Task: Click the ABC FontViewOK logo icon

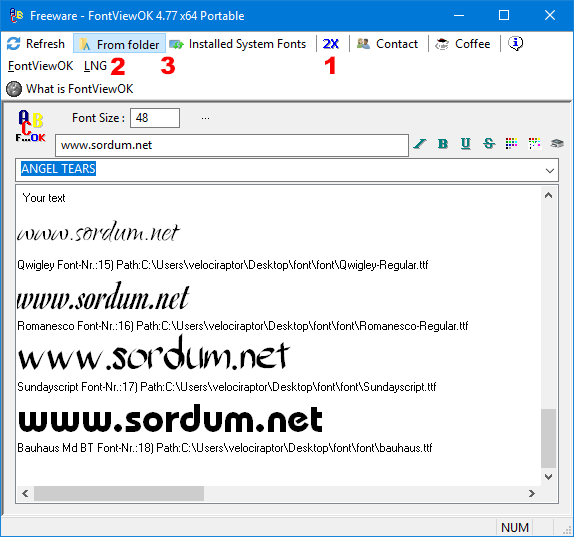Action: pos(31,126)
